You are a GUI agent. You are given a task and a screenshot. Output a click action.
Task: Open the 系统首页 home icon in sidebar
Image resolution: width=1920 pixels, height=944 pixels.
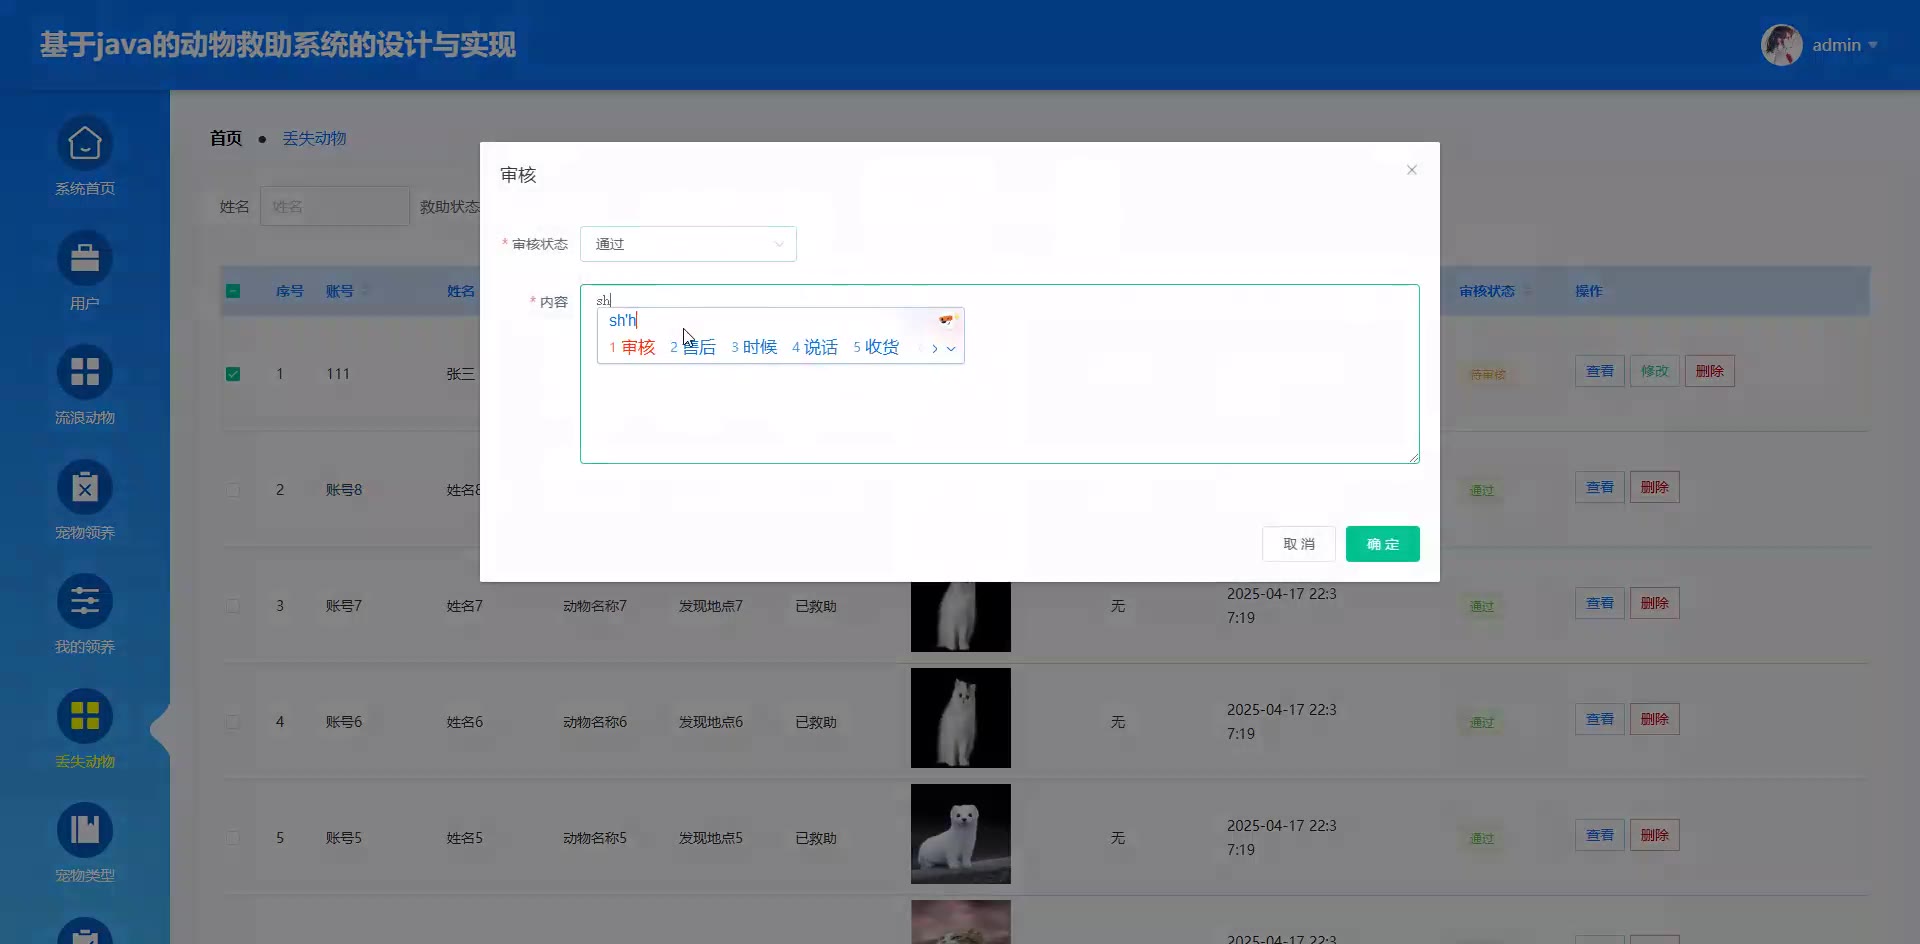click(x=85, y=144)
